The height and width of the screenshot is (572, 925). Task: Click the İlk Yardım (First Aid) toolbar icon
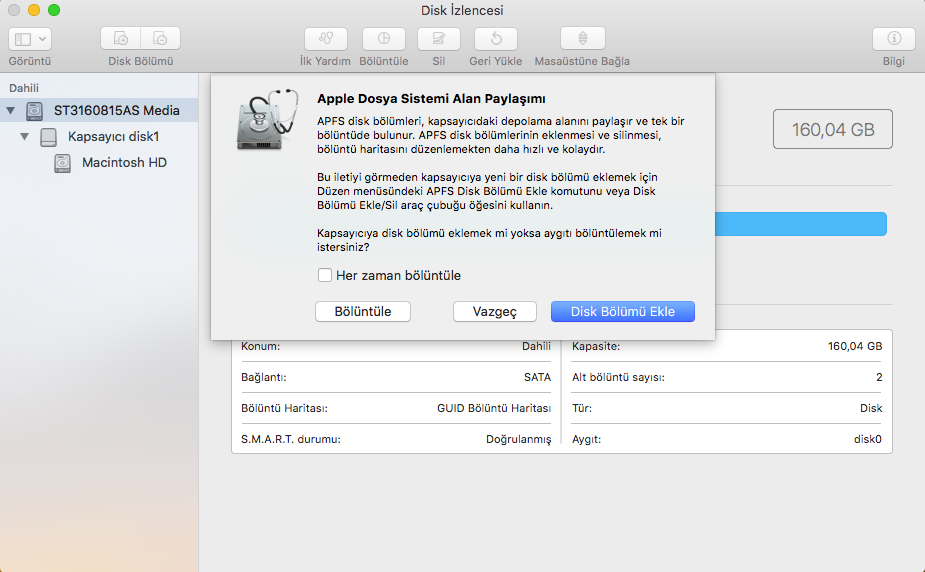pyautogui.click(x=325, y=39)
